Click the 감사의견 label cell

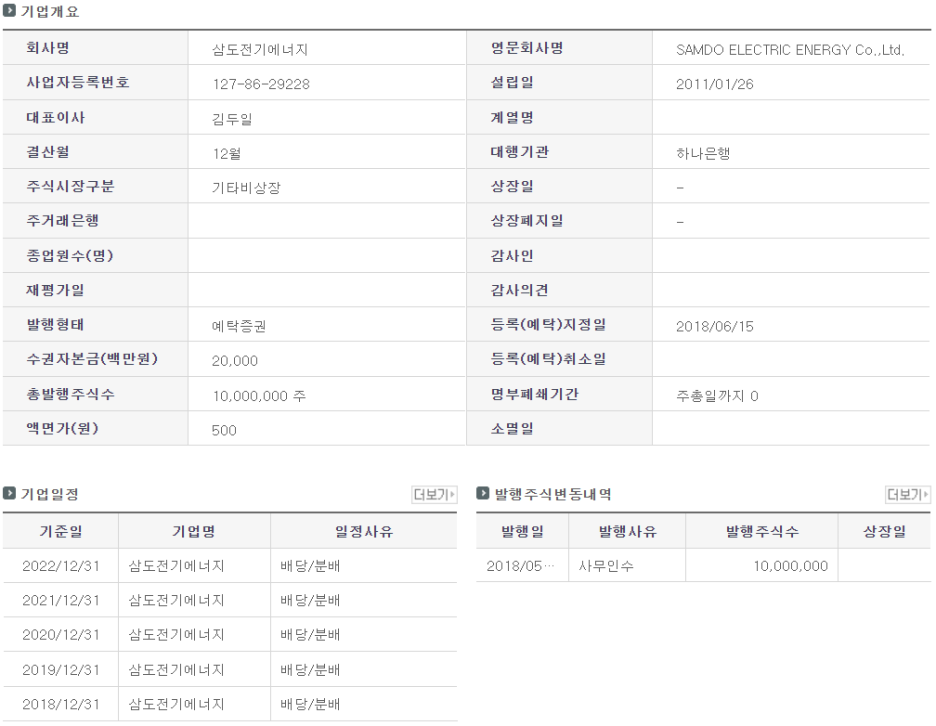tap(559, 290)
